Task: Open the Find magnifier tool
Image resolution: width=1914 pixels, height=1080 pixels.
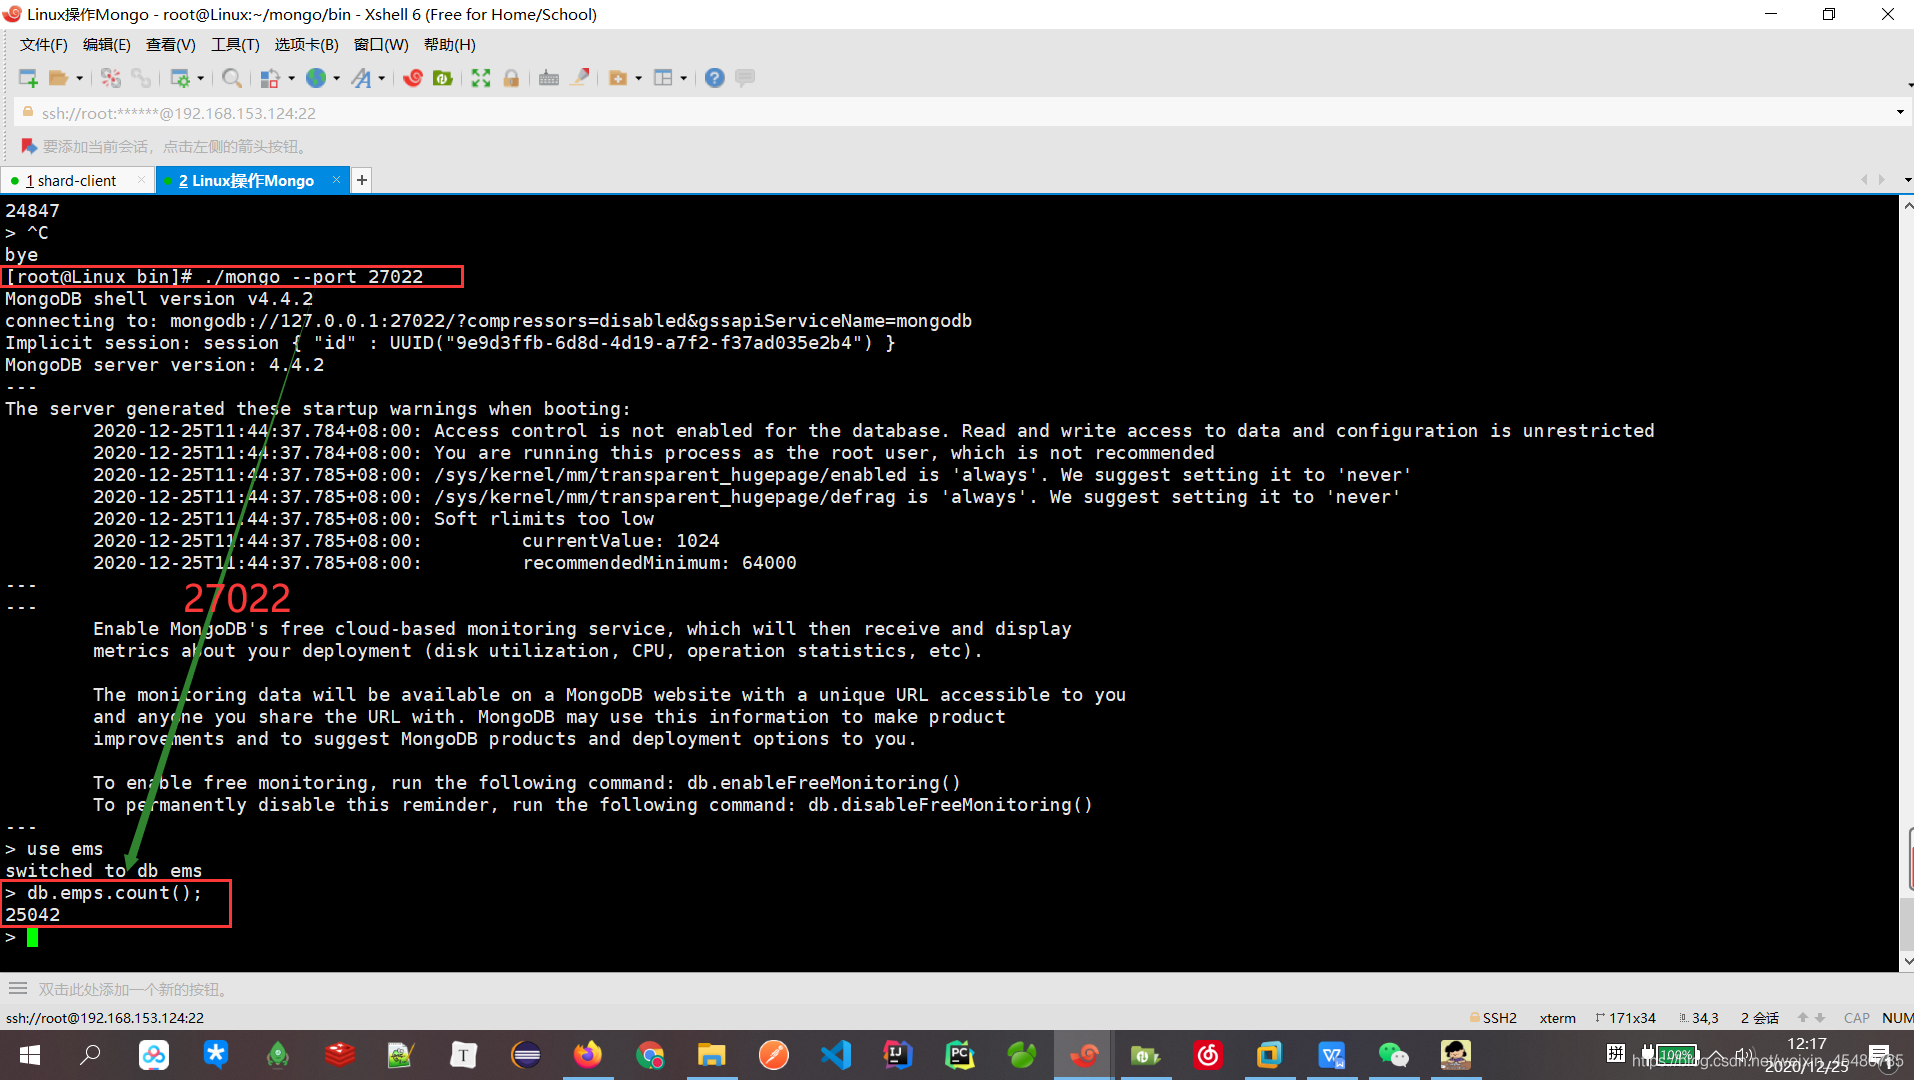Action: click(x=232, y=78)
